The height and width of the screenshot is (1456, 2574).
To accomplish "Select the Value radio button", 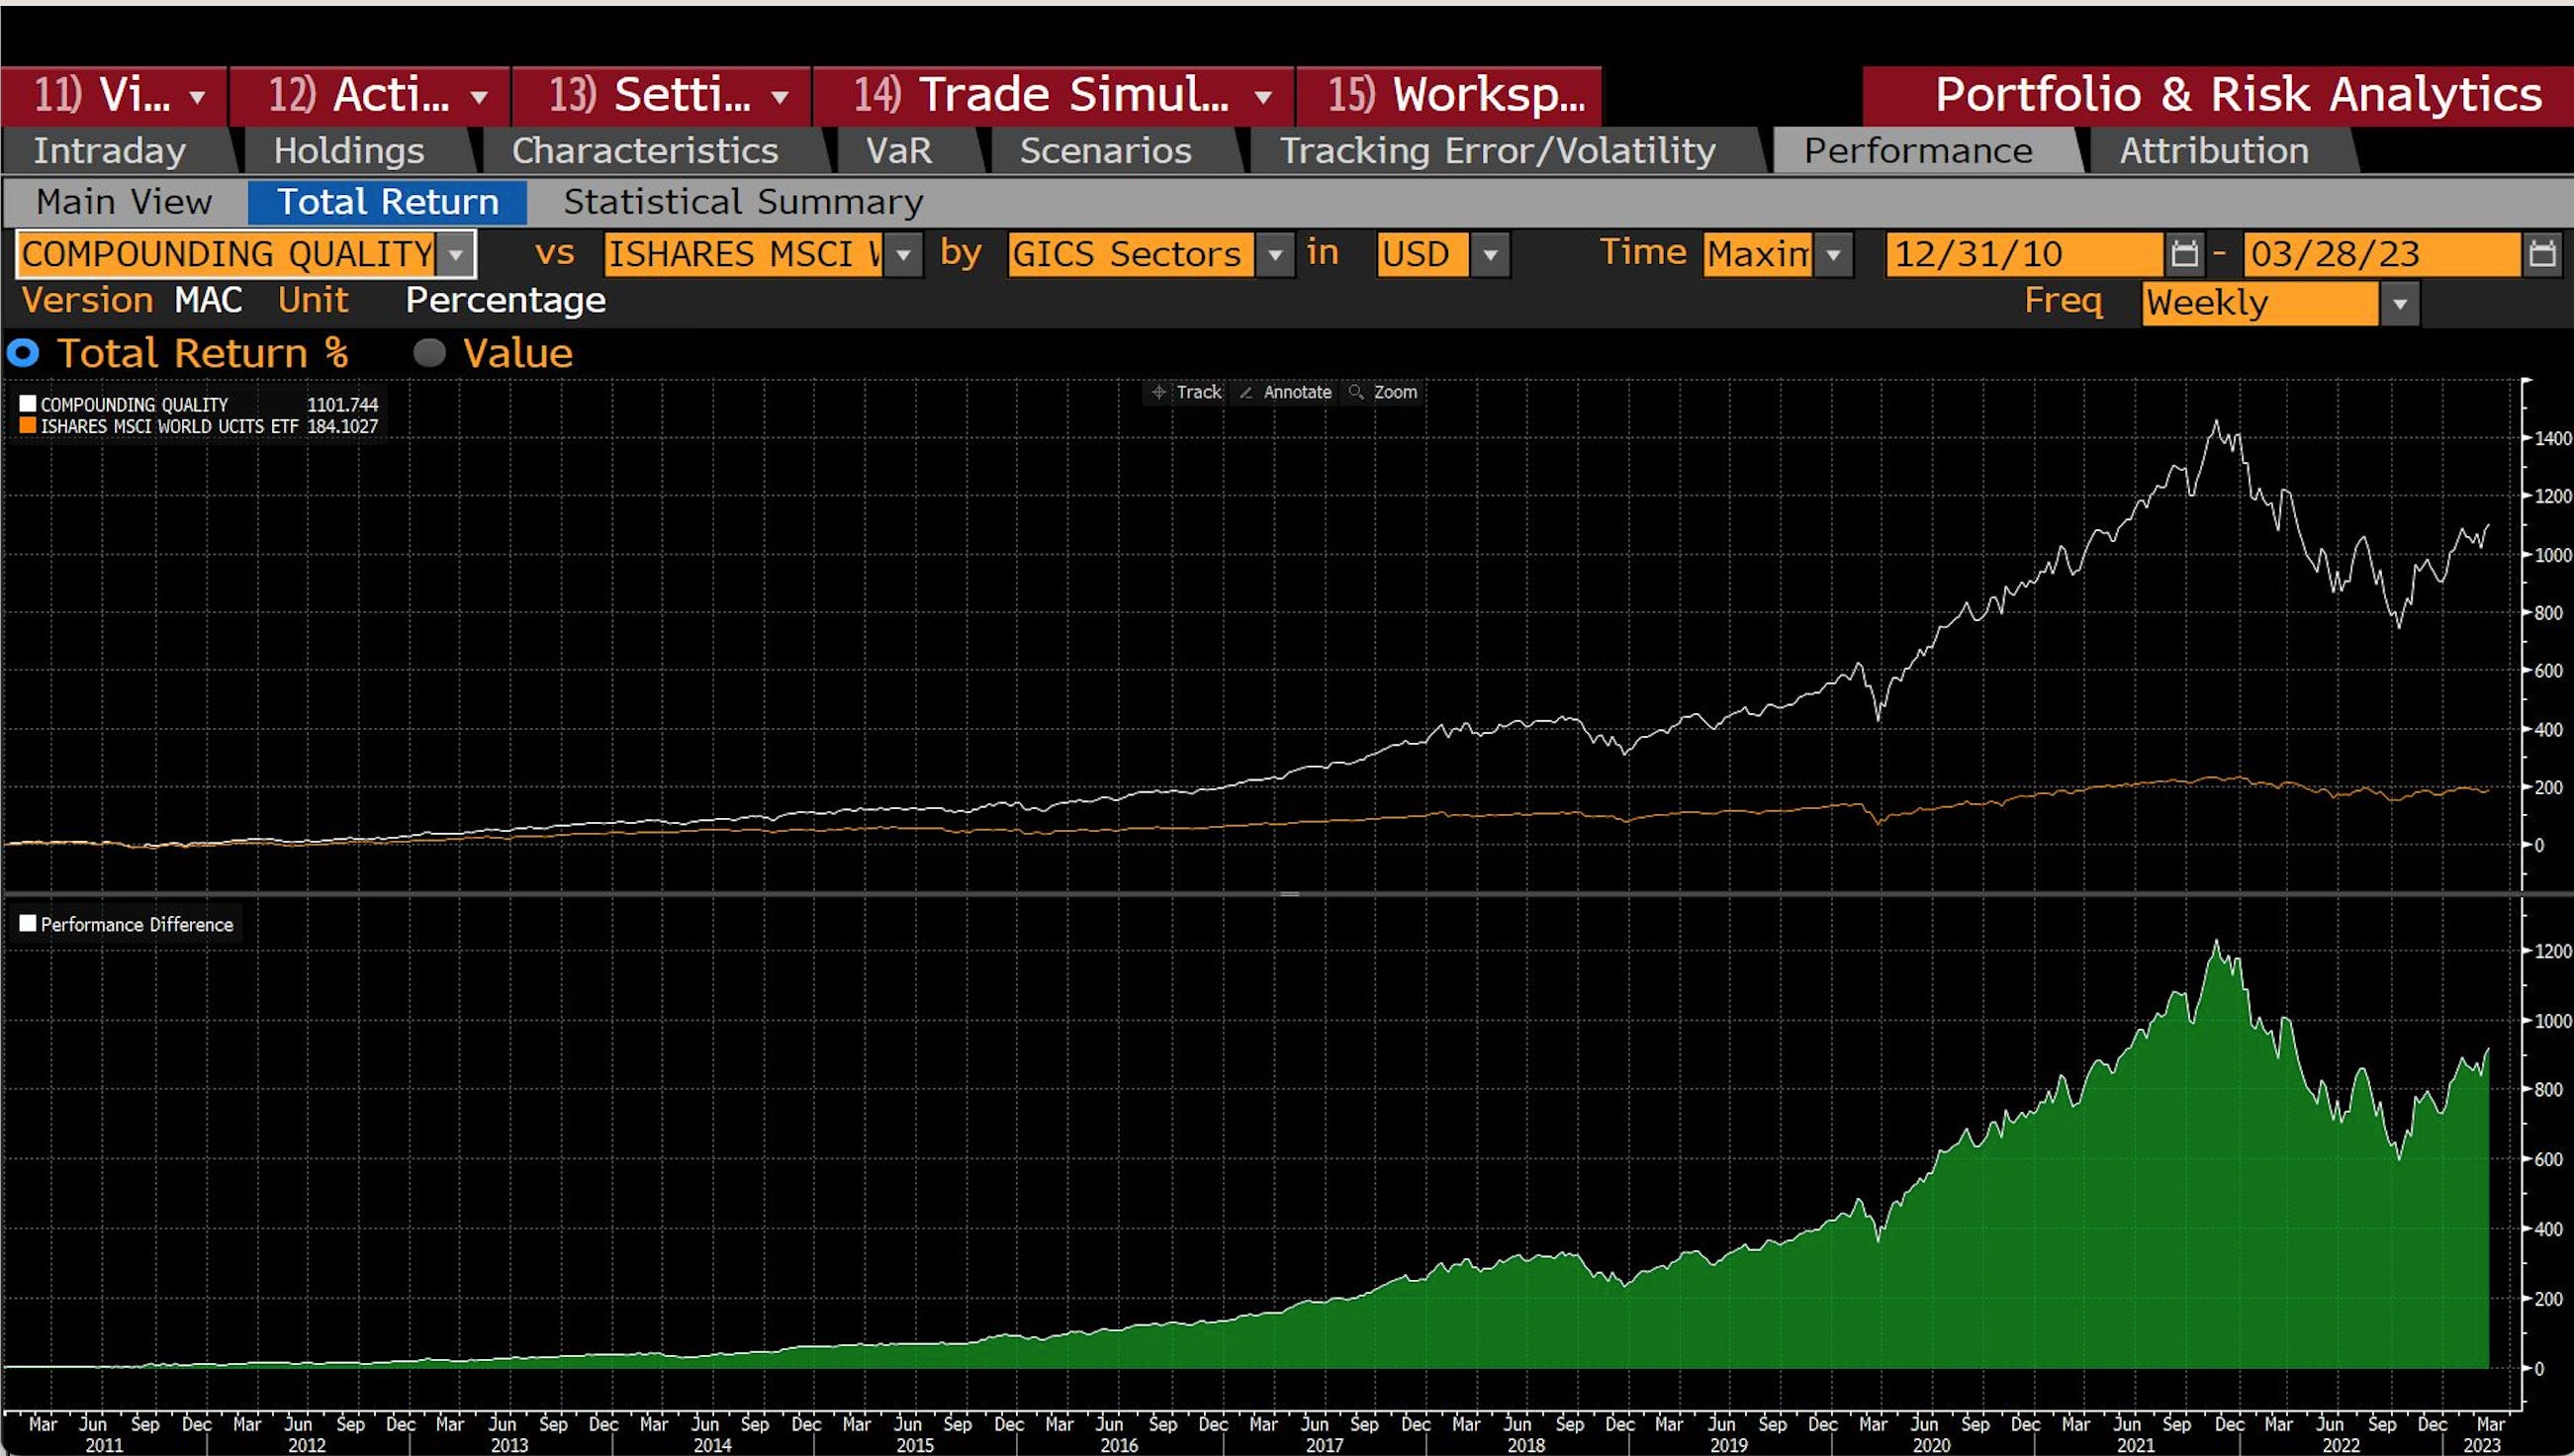I will tap(429, 353).
